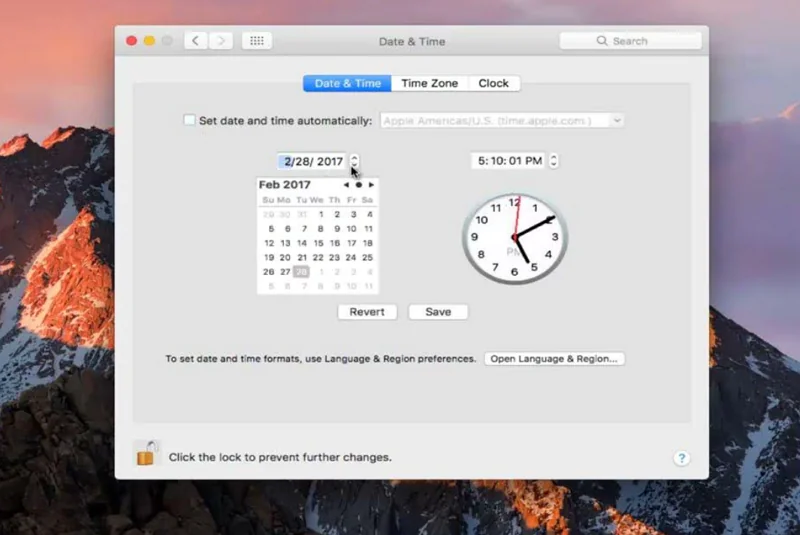Select February 21 in the calendar
800x535 pixels.
[302, 258]
